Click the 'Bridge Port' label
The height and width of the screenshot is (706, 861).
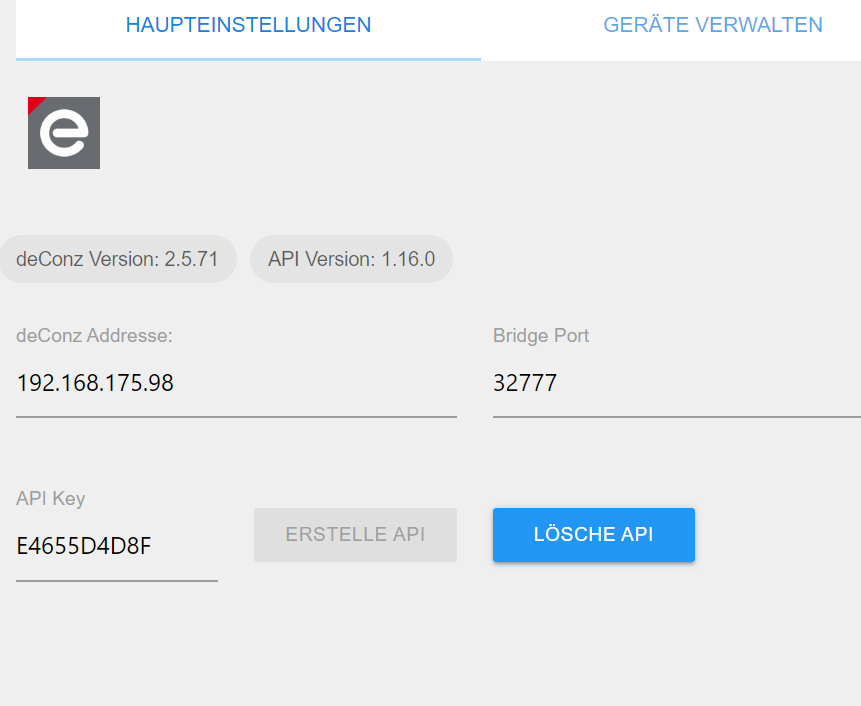[x=540, y=336]
